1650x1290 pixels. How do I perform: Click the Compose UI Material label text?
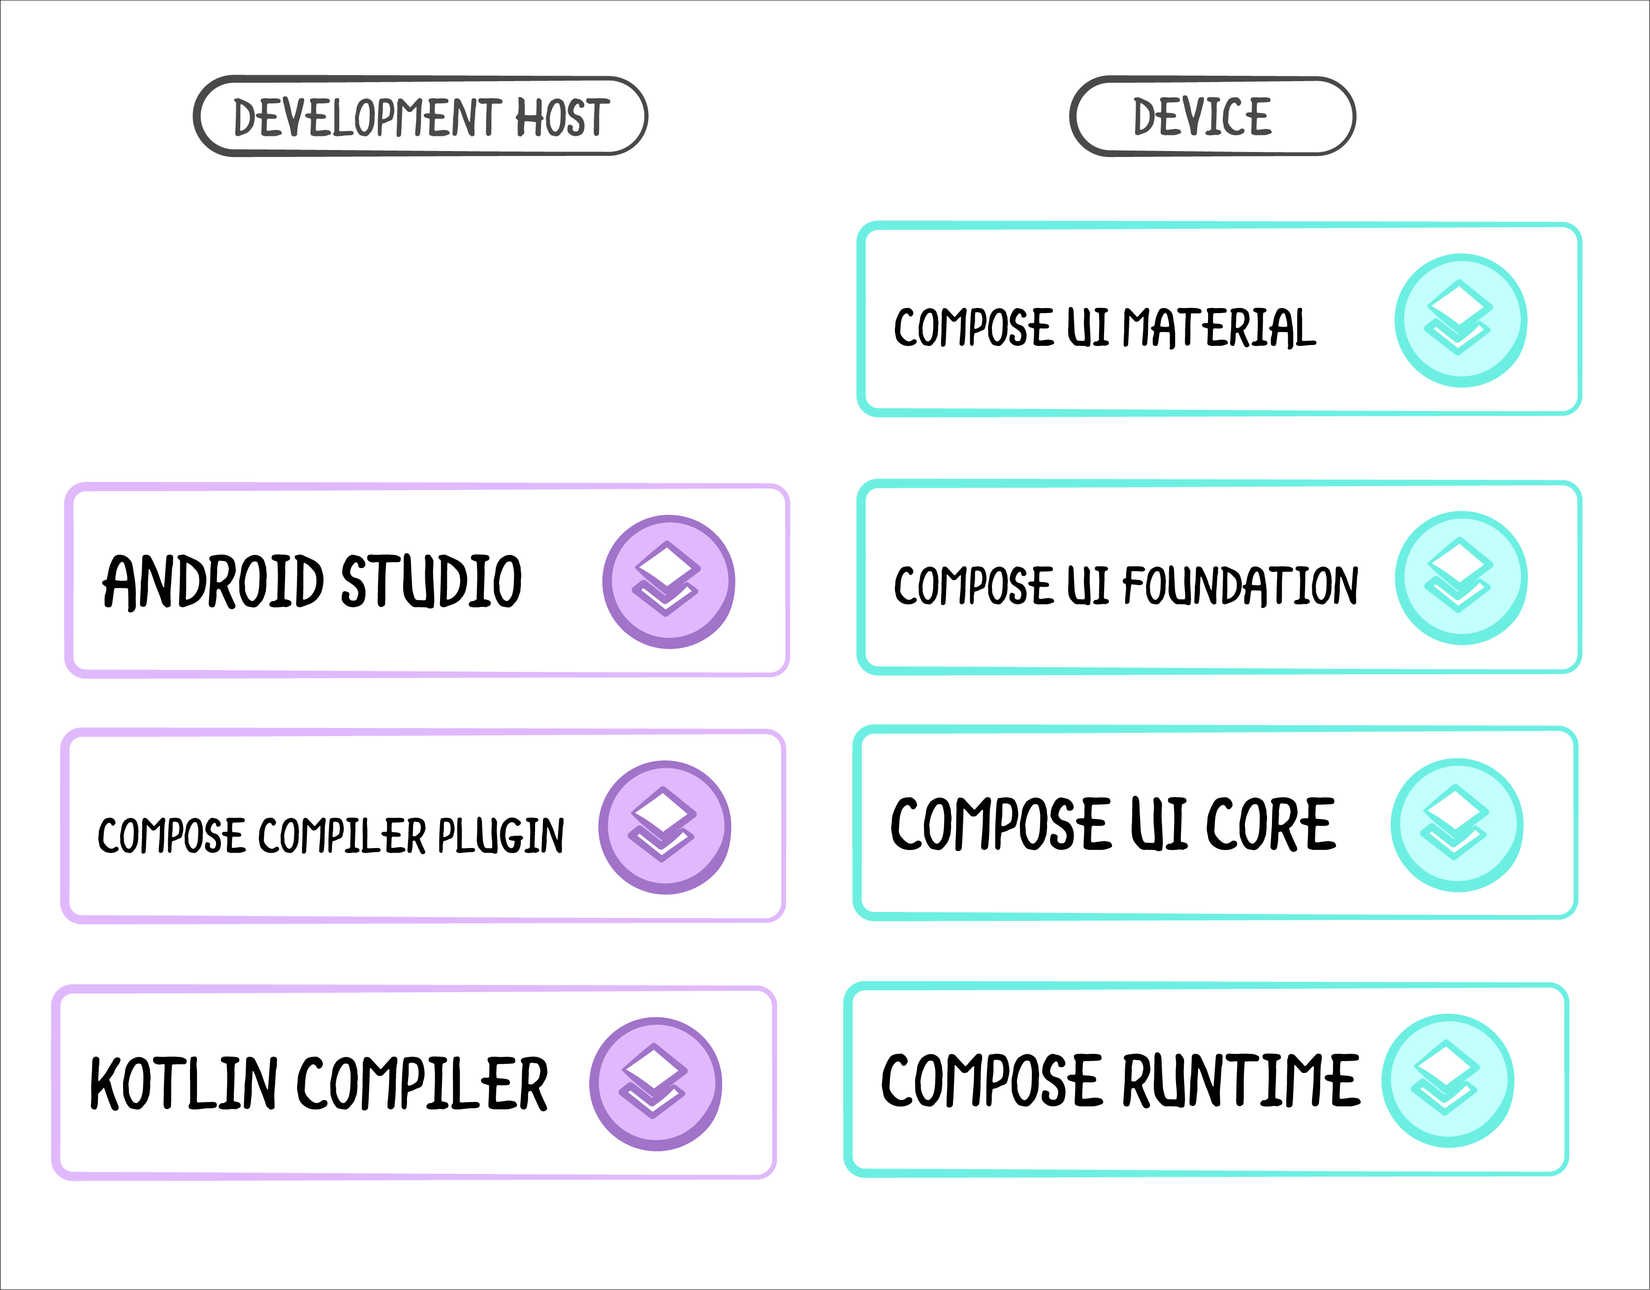point(1104,328)
